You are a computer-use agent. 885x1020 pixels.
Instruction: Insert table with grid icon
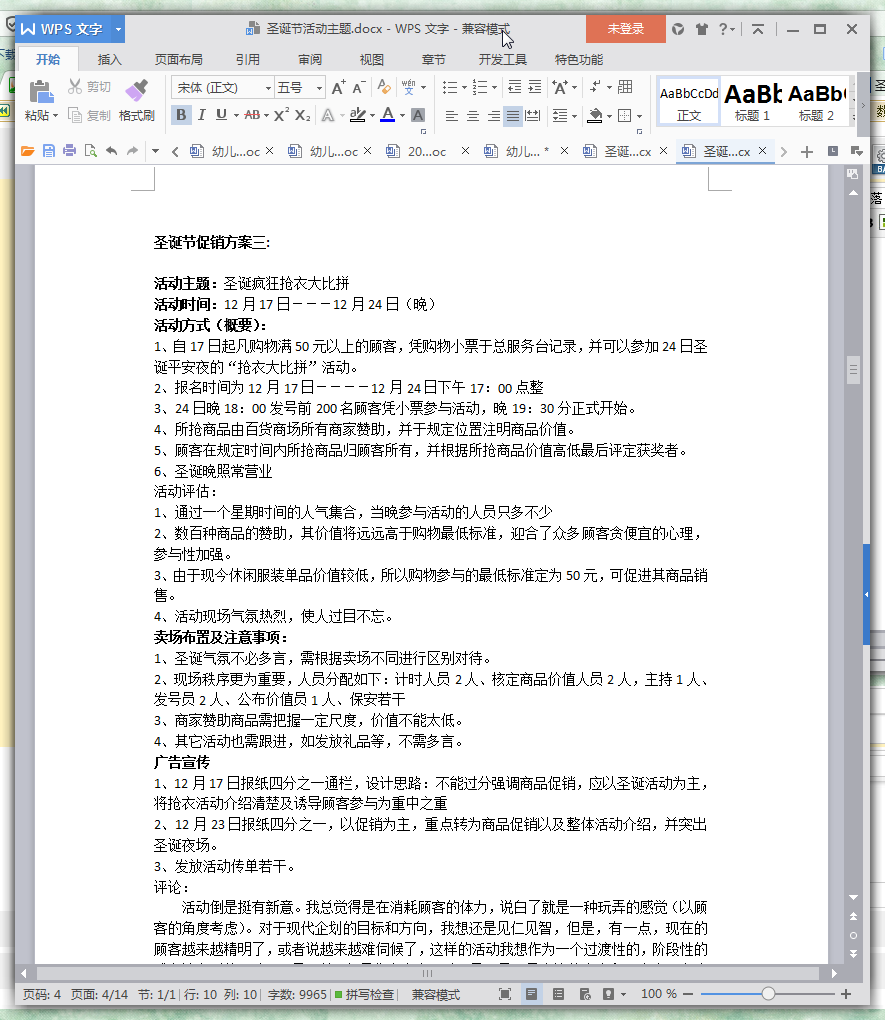625,87
